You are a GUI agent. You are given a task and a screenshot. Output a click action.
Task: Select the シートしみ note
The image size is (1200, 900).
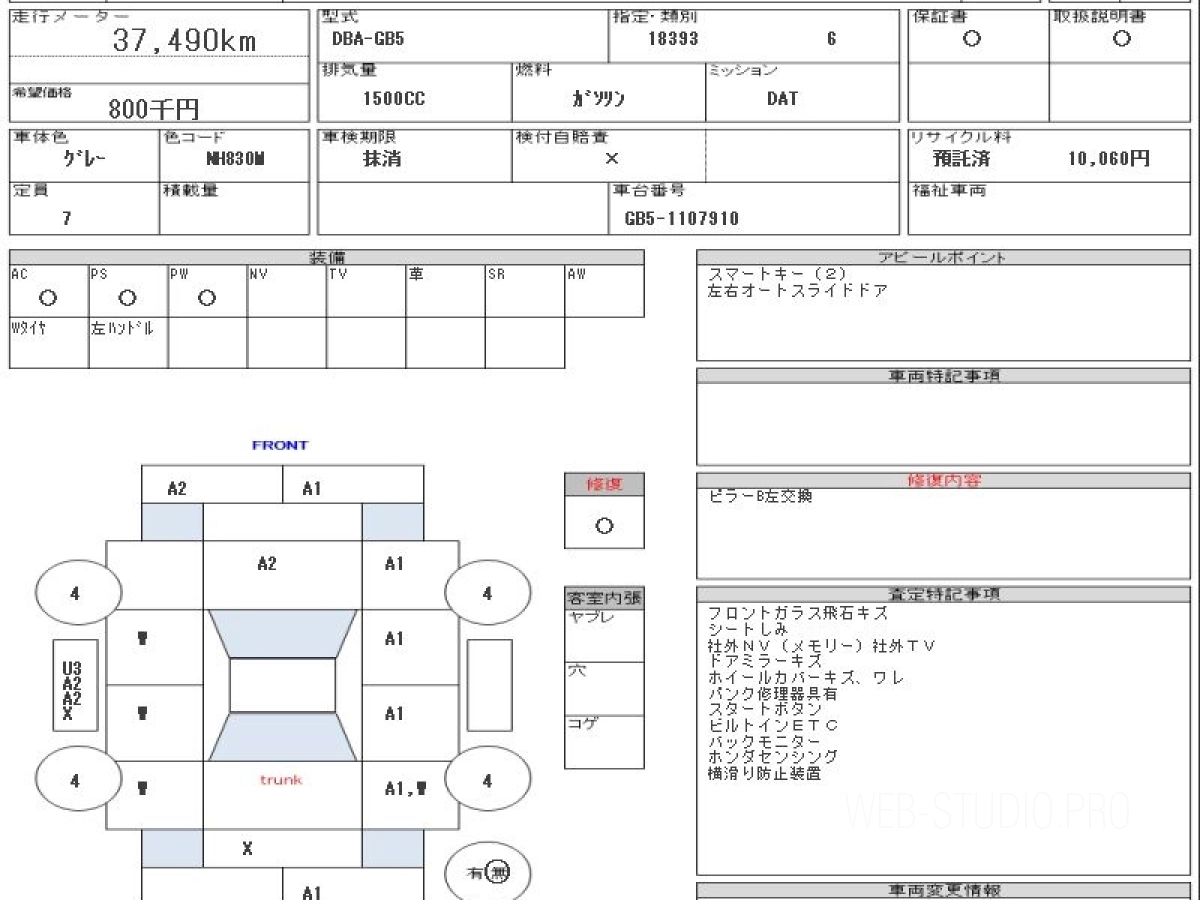pos(747,629)
